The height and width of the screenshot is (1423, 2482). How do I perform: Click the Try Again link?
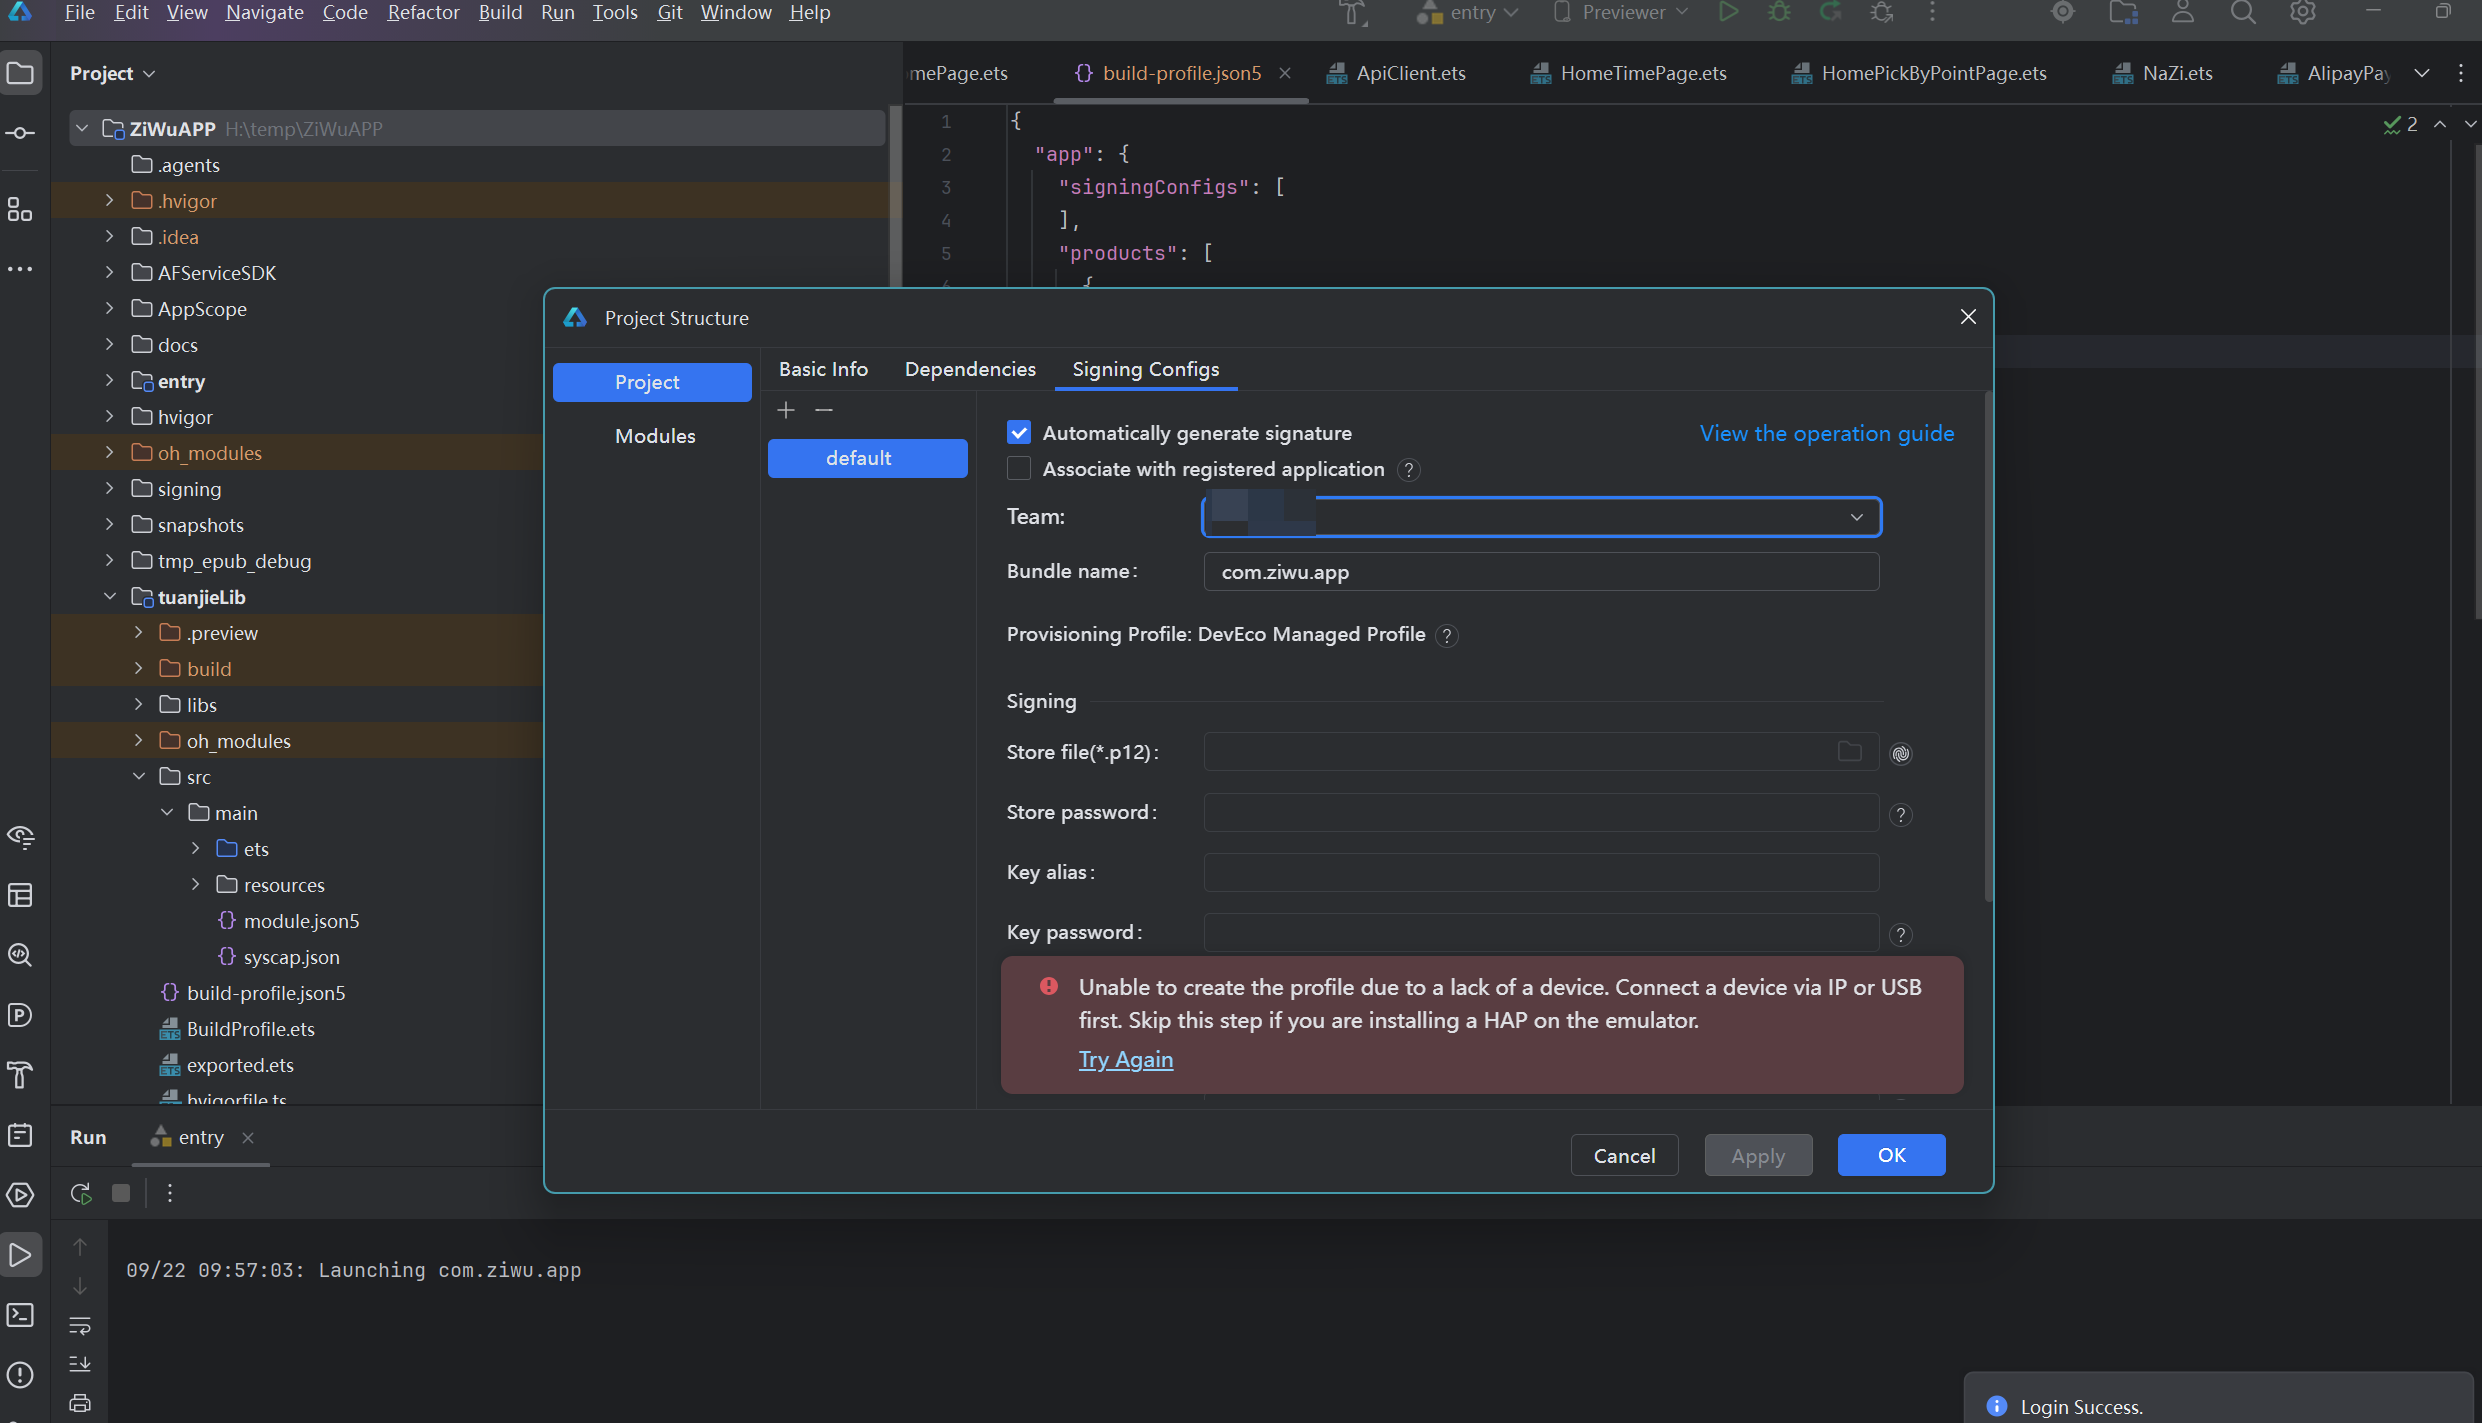[x=1125, y=1059]
